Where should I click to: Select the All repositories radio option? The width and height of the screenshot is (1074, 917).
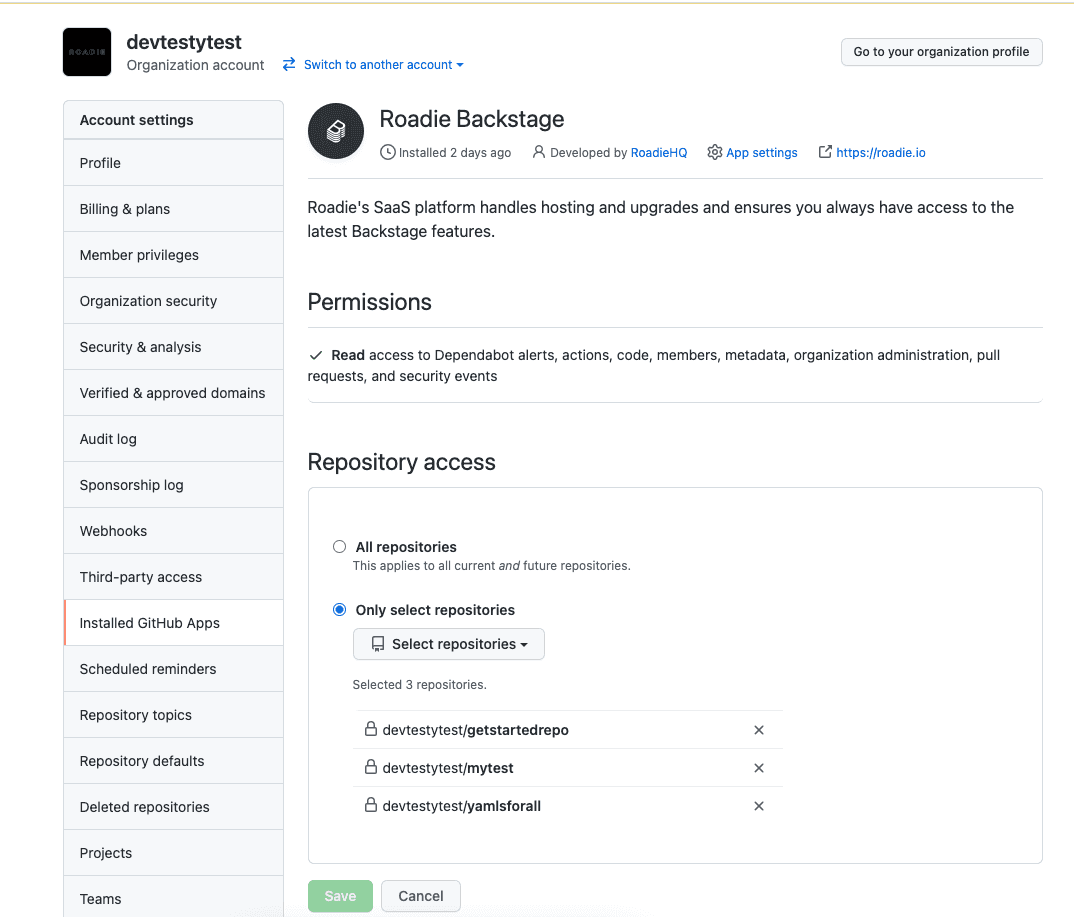point(339,547)
